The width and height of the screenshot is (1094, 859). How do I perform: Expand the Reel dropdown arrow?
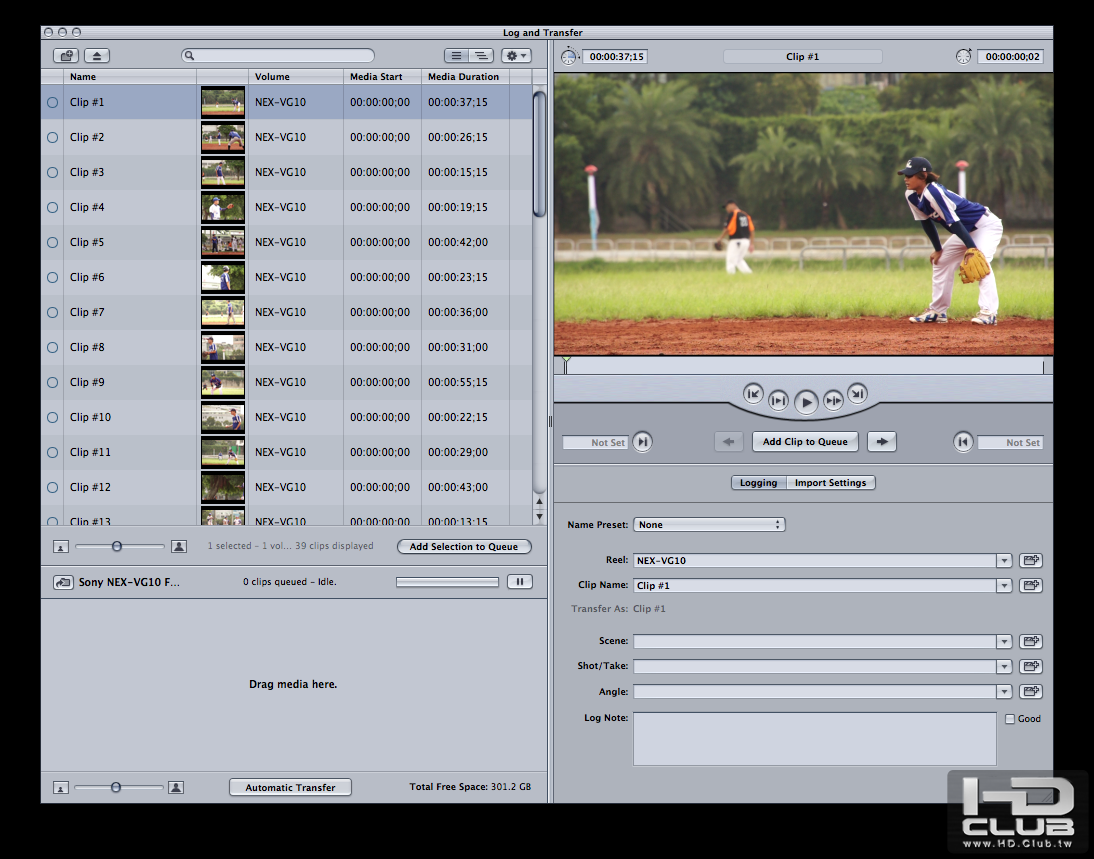click(x=1004, y=560)
